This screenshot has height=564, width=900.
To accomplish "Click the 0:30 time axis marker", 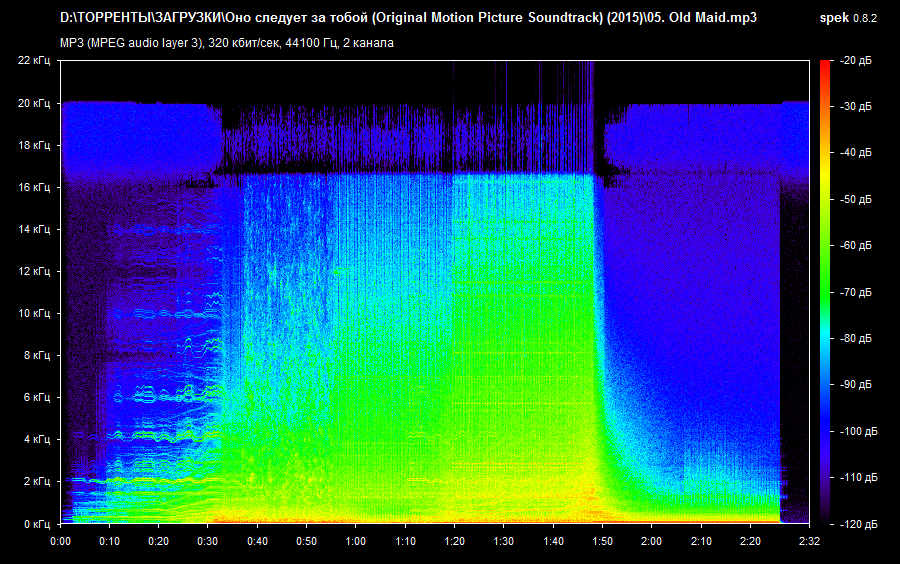I will 207,541.
